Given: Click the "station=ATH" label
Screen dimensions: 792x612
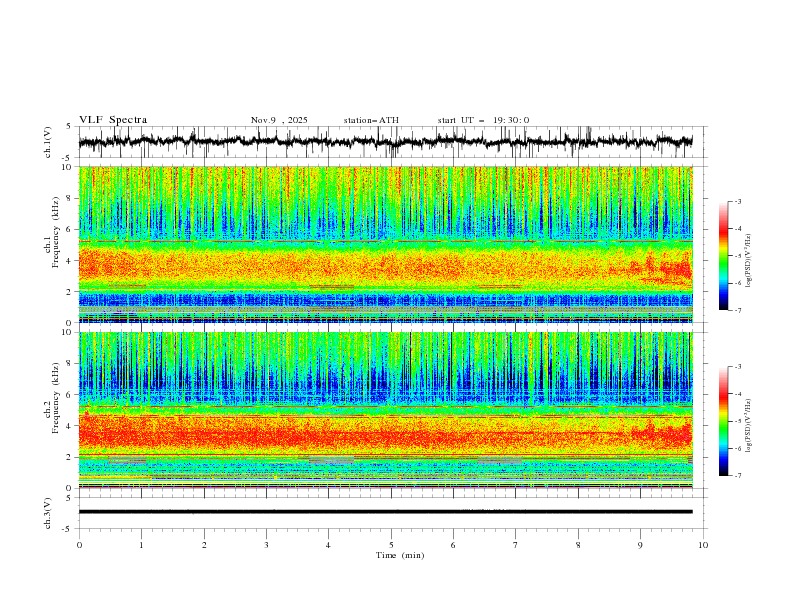Looking at the screenshot, I should point(371,120).
